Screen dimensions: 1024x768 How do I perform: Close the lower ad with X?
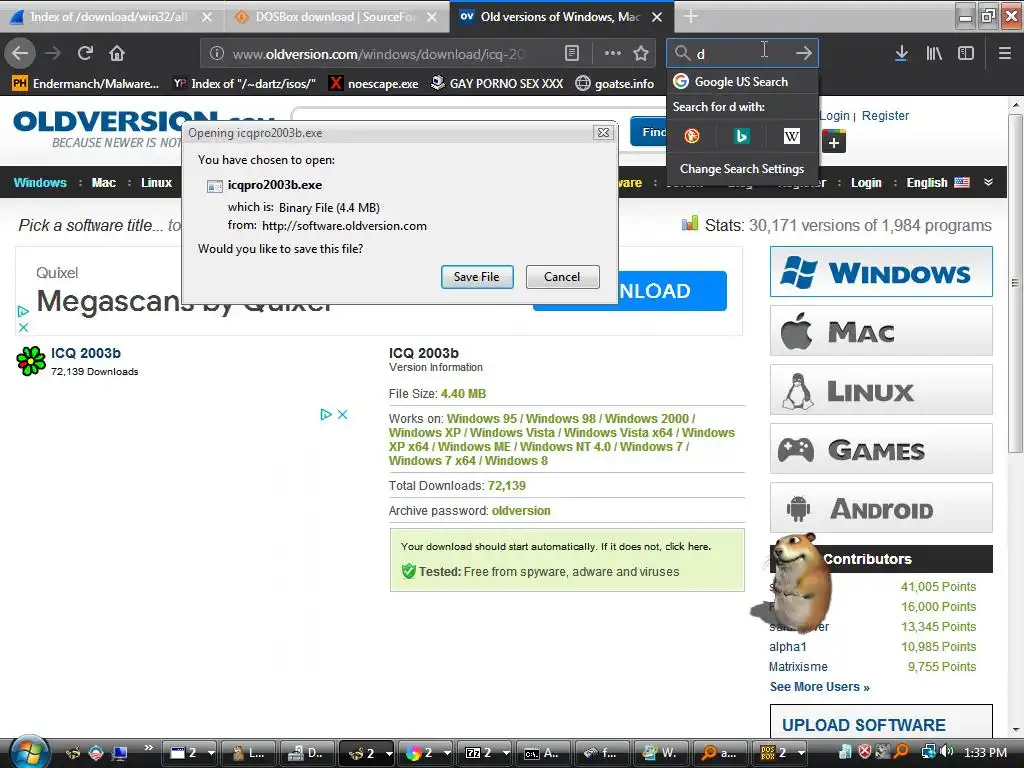click(342, 414)
